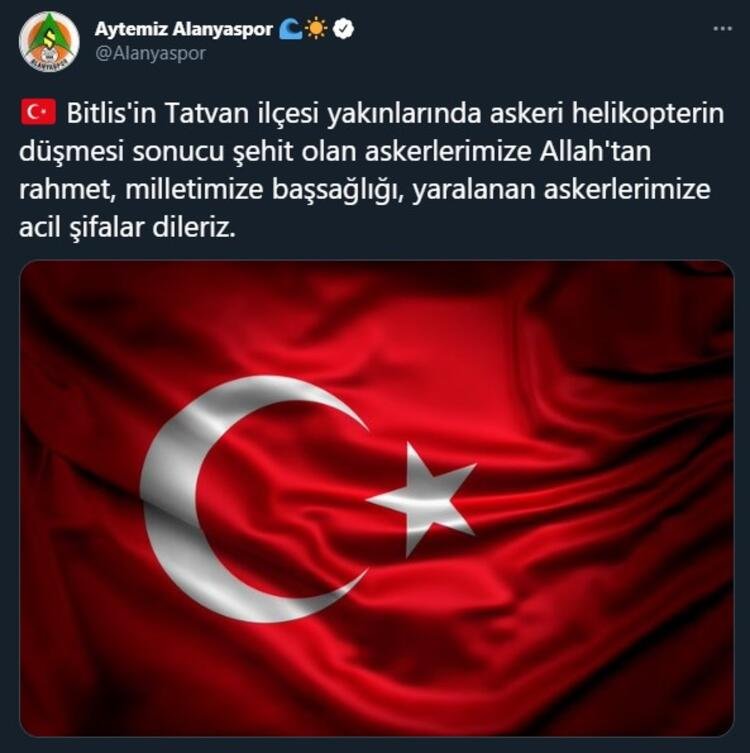Open the three-dot more options menu
The width and height of the screenshot is (750, 753).
pyautogui.click(x=722, y=29)
